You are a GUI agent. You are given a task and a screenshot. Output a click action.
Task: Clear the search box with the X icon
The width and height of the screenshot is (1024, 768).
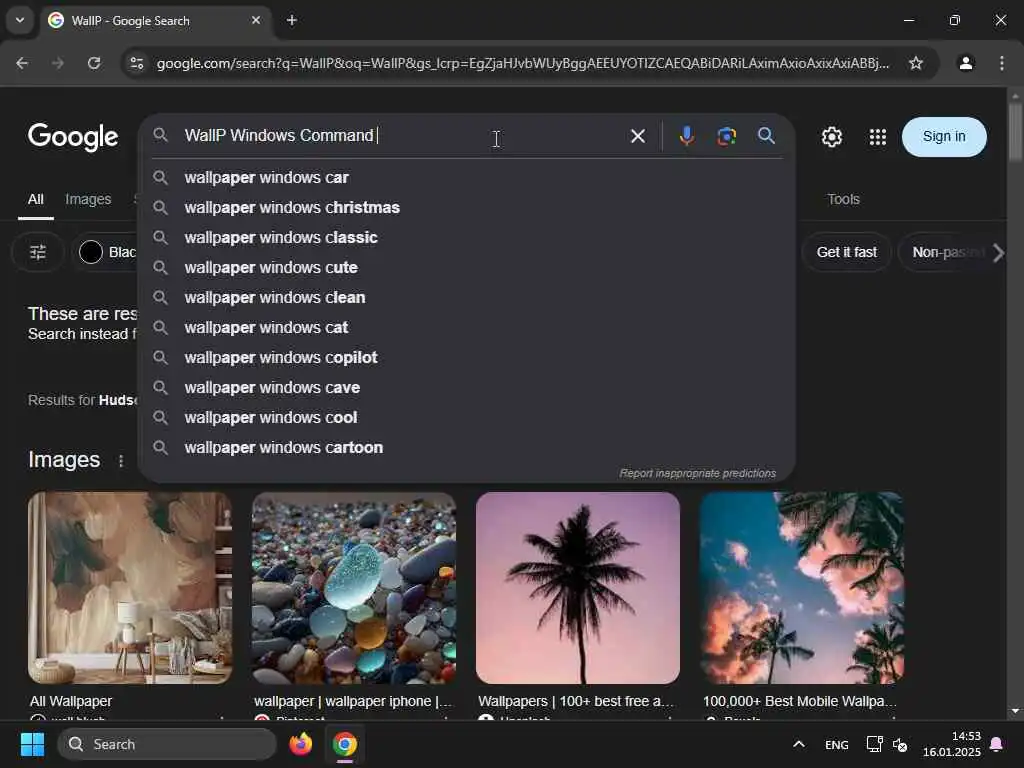coord(637,136)
